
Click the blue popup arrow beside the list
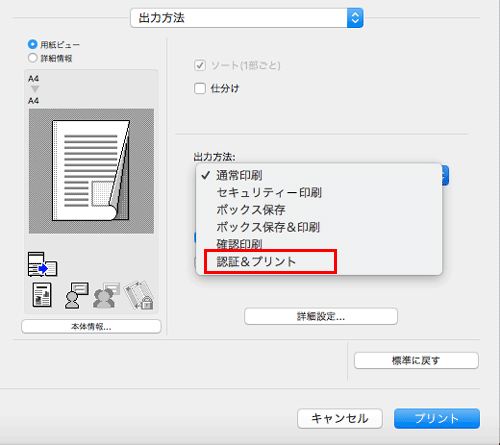[445, 175]
